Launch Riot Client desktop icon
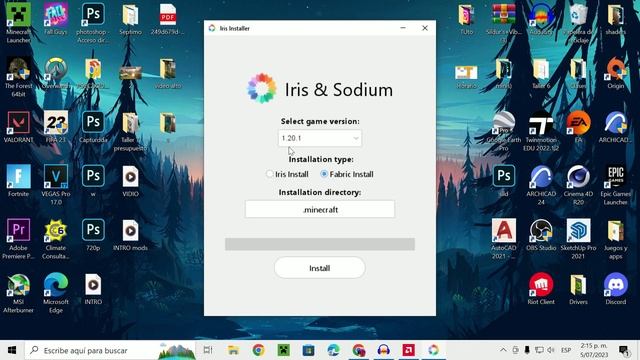Viewport: 640px width, 360px height. coord(541,289)
